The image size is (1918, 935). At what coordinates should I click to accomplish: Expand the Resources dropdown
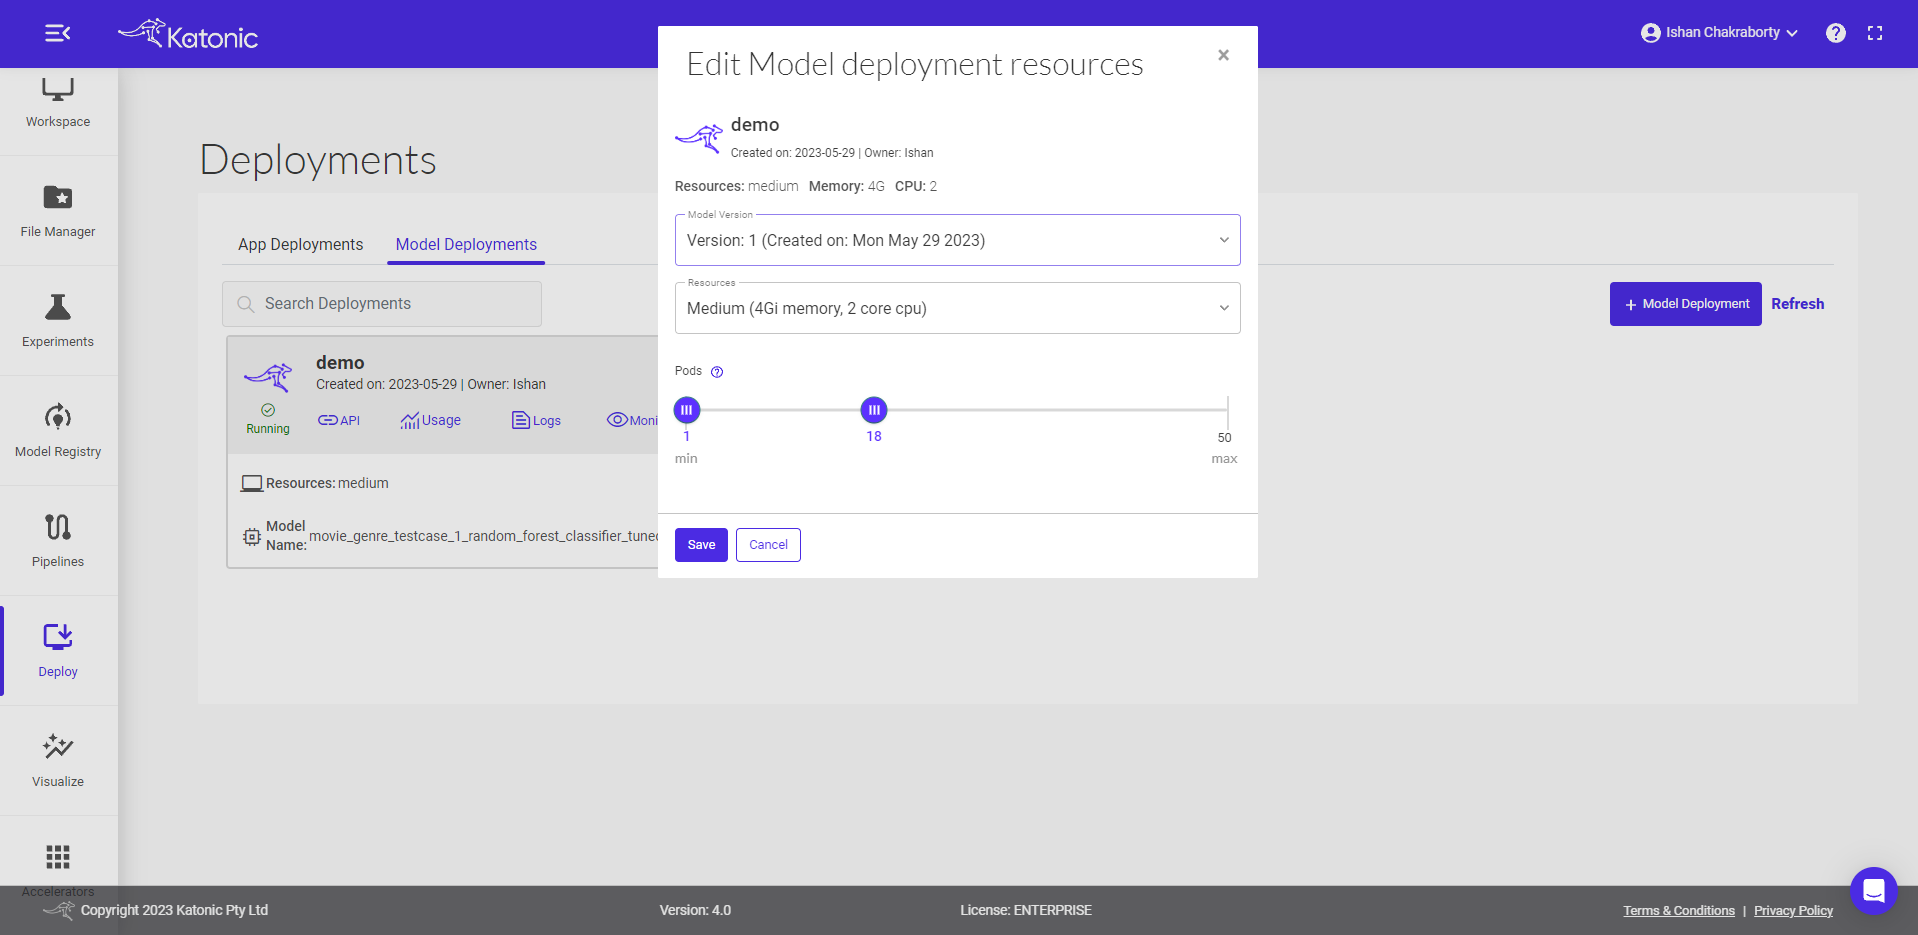point(957,308)
